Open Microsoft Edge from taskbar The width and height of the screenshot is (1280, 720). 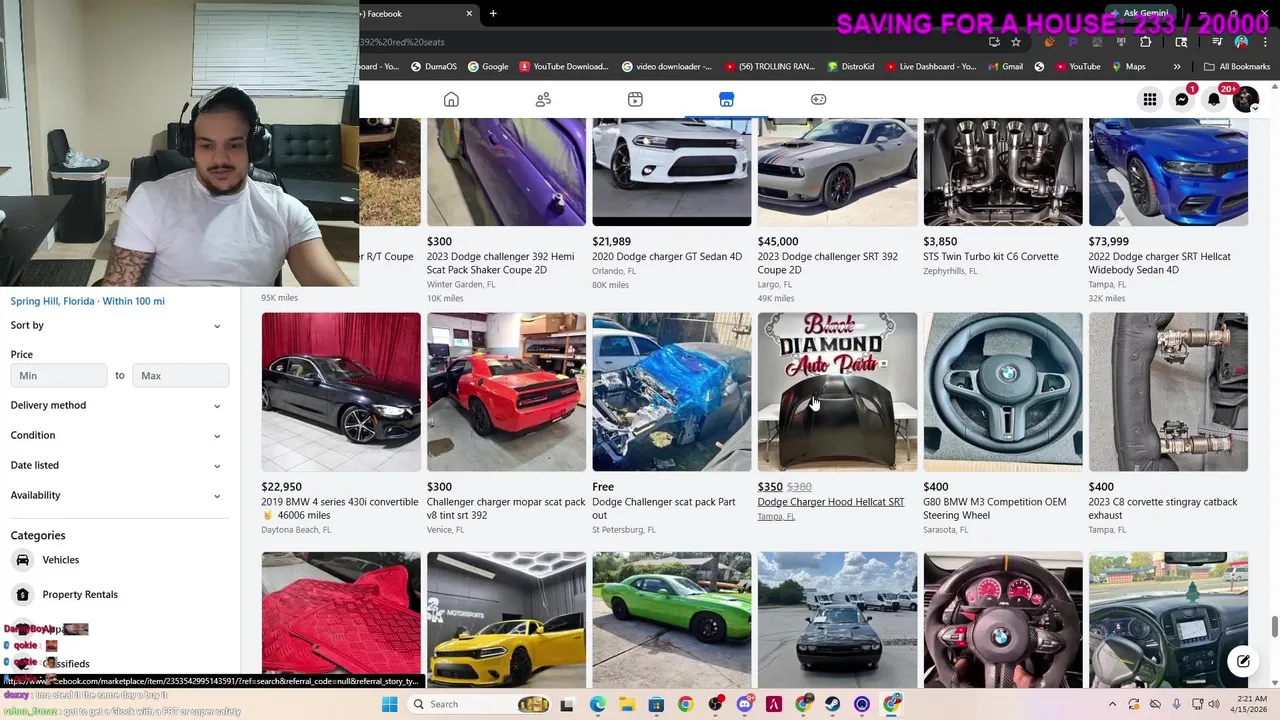click(597, 704)
